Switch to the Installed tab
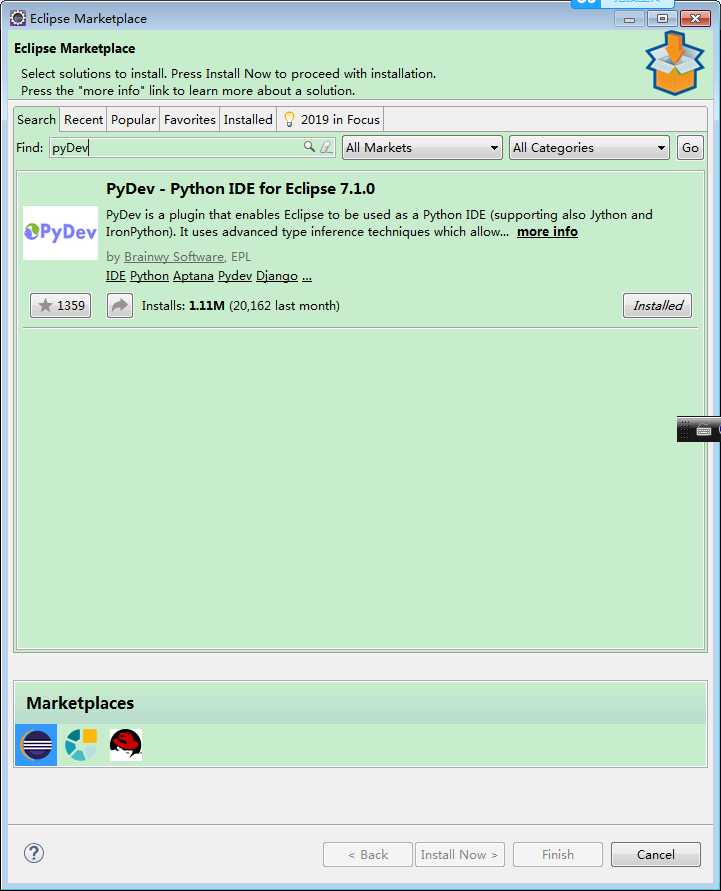This screenshot has height=891, width=721. (248, 120)
